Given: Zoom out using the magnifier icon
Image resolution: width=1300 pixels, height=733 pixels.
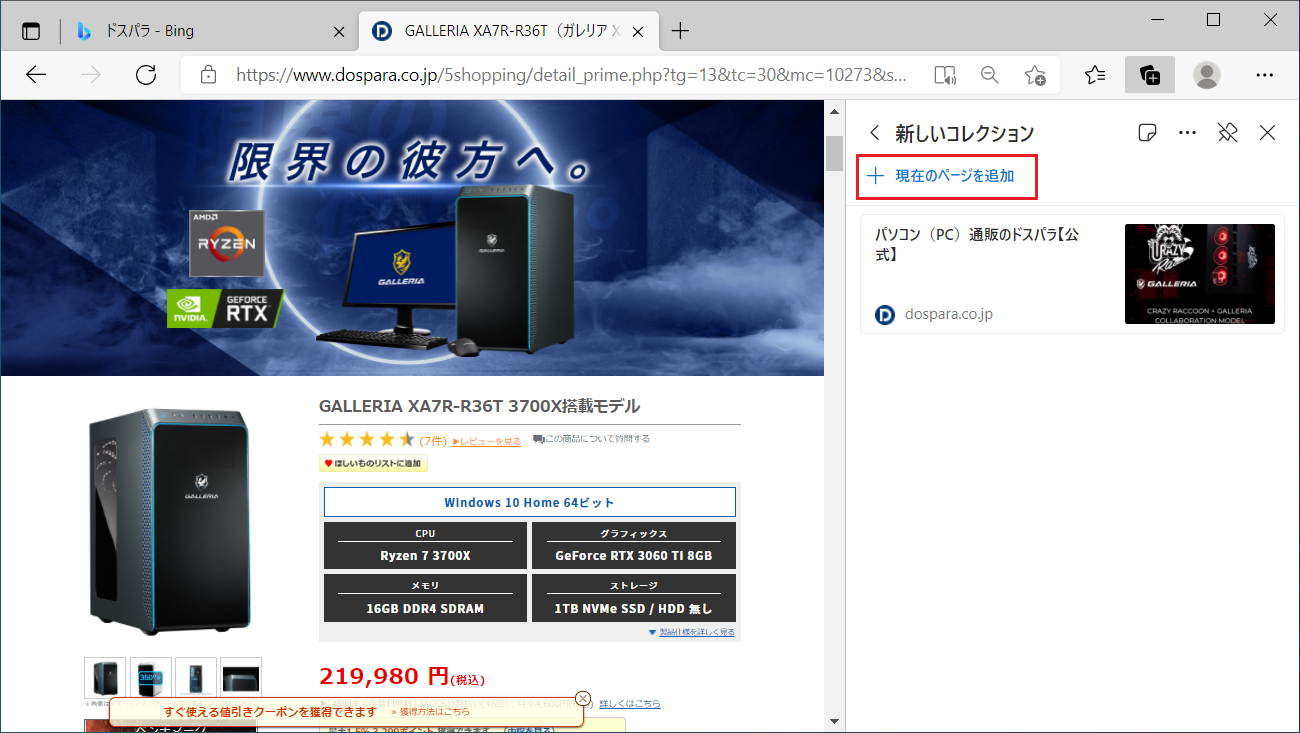Looking at the screenshot, I should pyautogui.click(x=989, y=75).
